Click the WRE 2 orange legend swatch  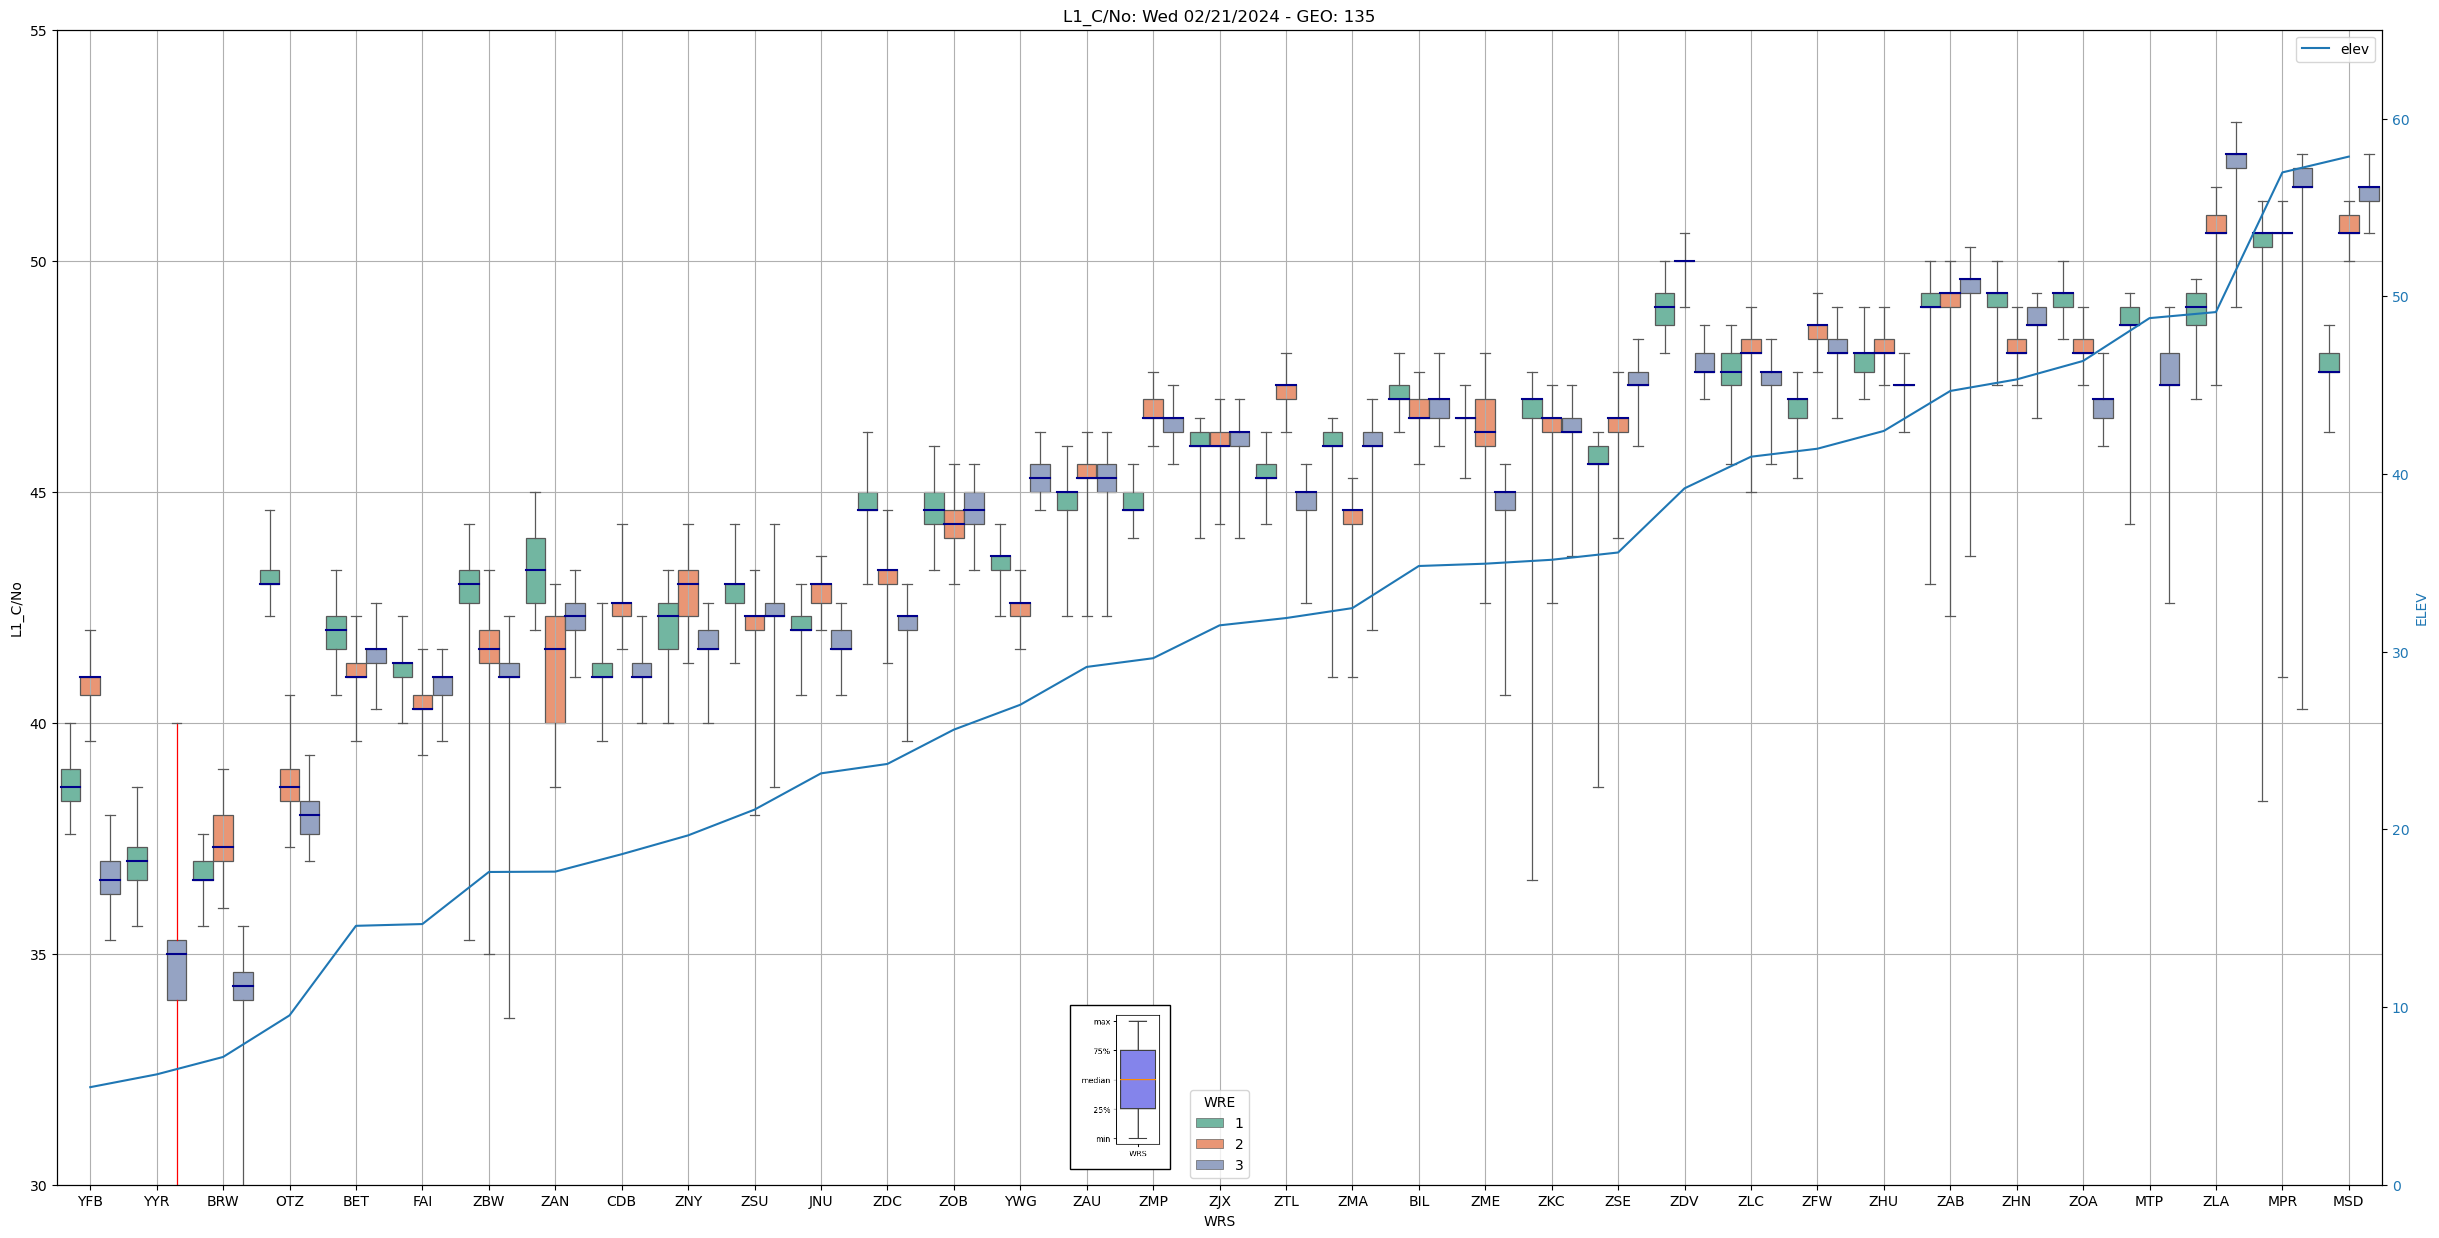point(1209,1144)
